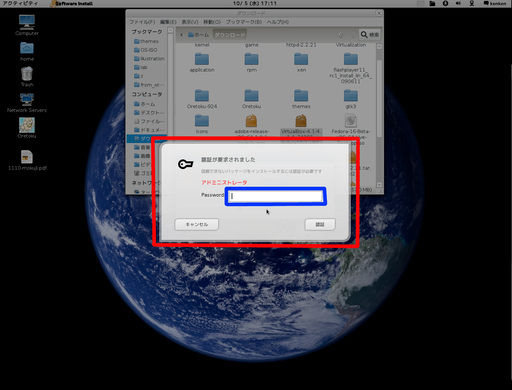The image size is (512, 390).
Task: Open the Computer desktop icon
Action: point(27,25)
